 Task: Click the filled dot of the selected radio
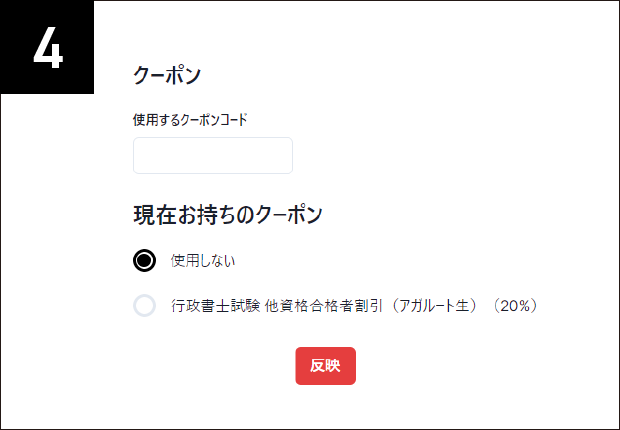pos(145,261)
